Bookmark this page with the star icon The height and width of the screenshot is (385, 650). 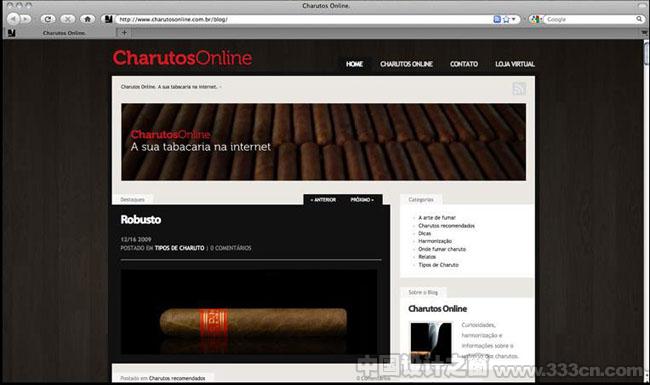point(506,19)
